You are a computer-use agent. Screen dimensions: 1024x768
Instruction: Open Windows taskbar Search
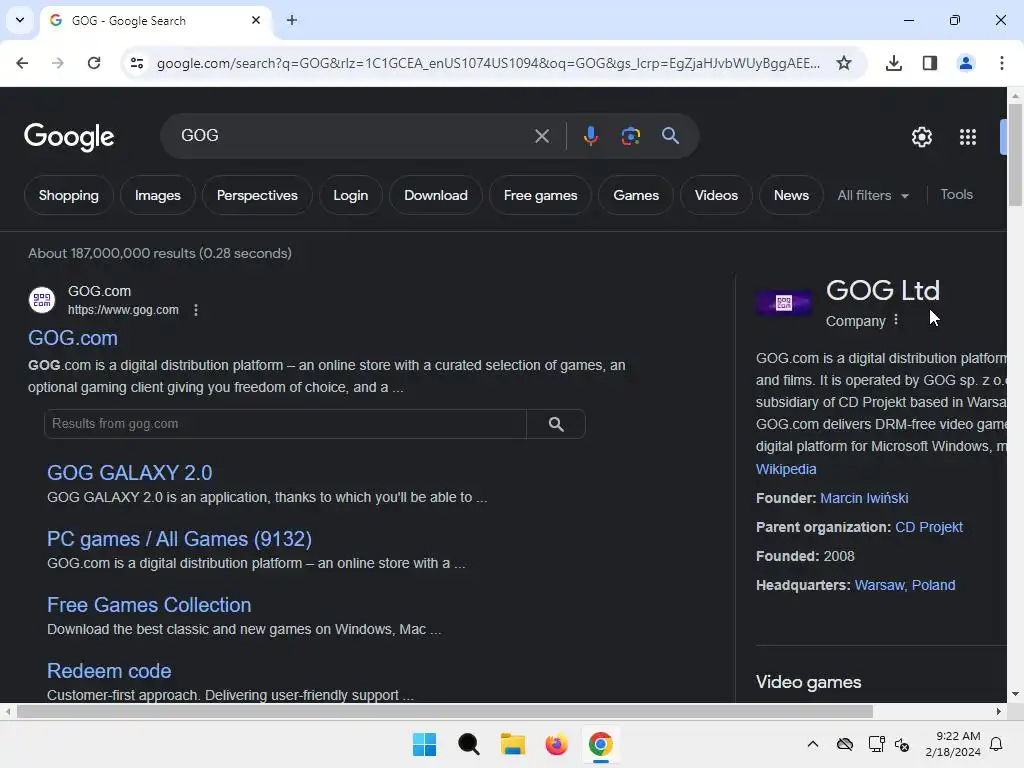pos(468,744)
